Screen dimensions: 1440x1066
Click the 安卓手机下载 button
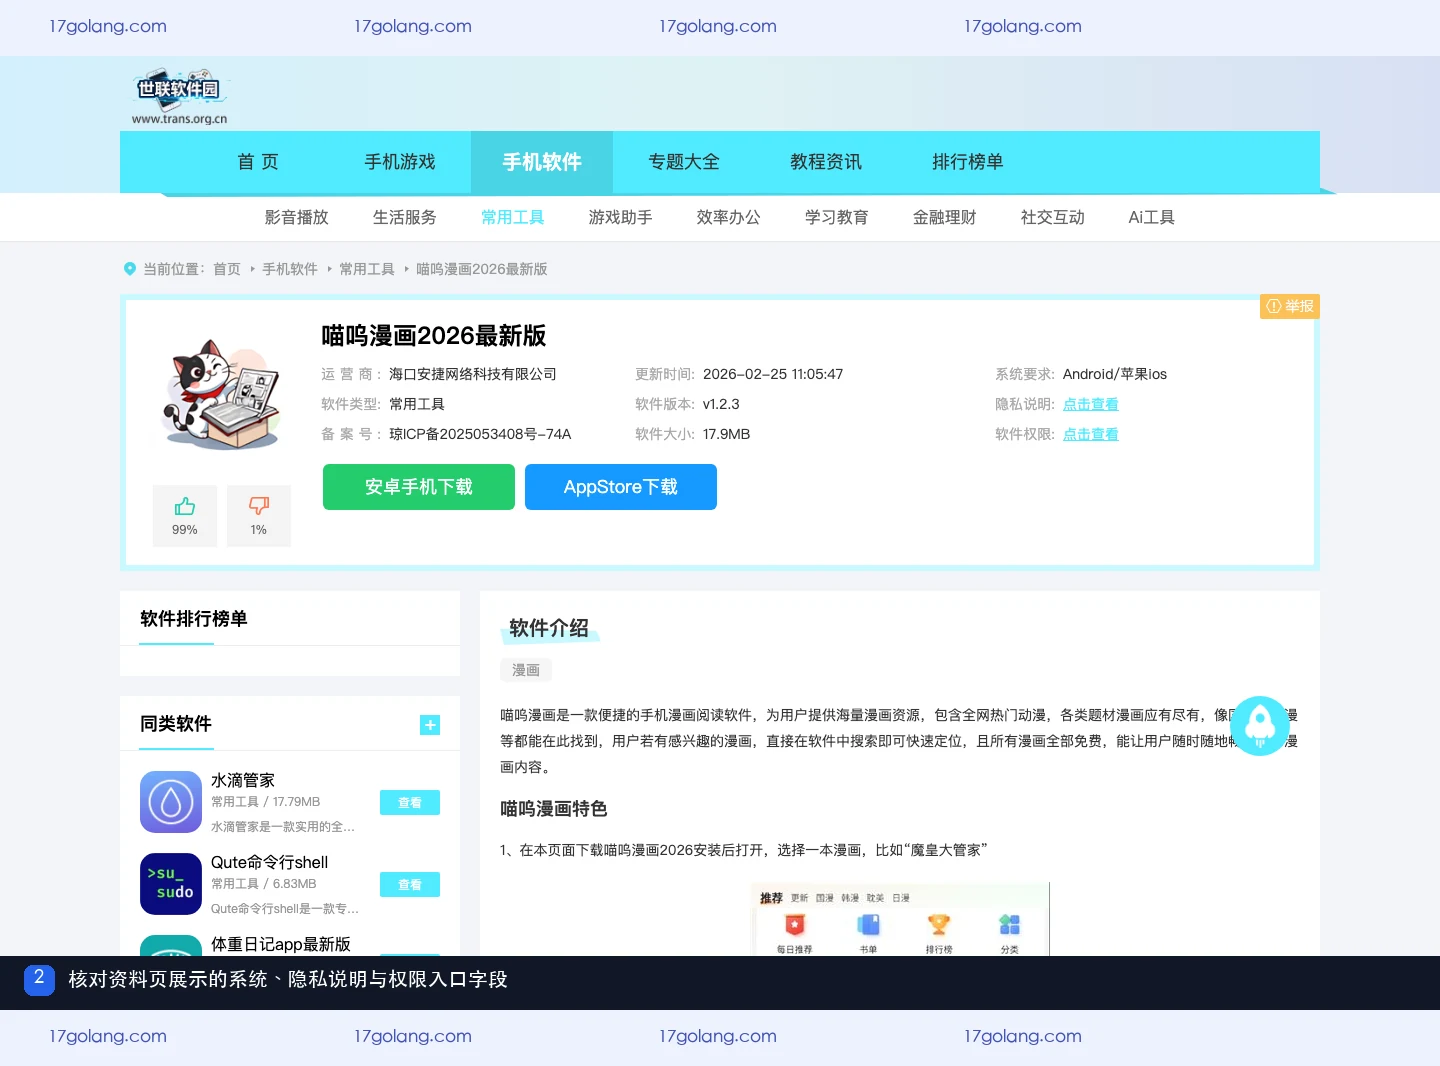click(419, 487)
